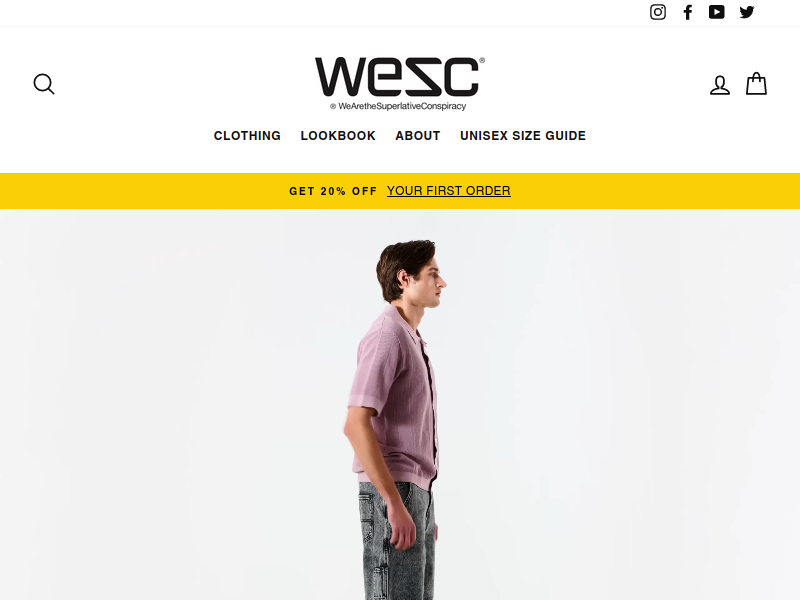Open the YouTube channel icon
This screenshot has width=800, height=600.
[716, 12]
